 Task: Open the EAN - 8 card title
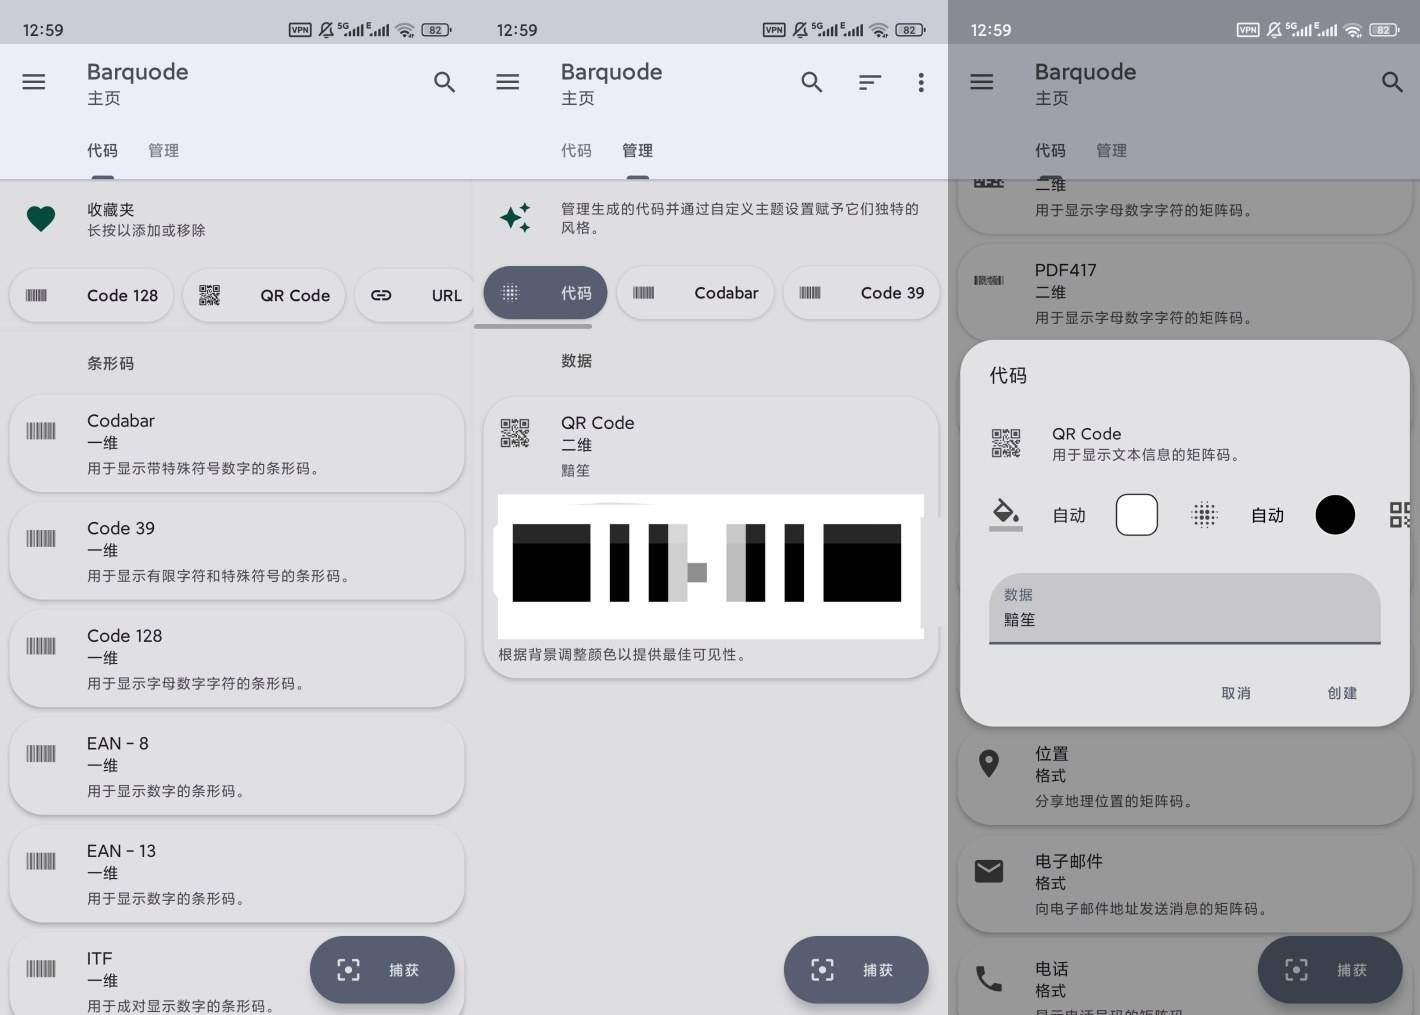118,743
